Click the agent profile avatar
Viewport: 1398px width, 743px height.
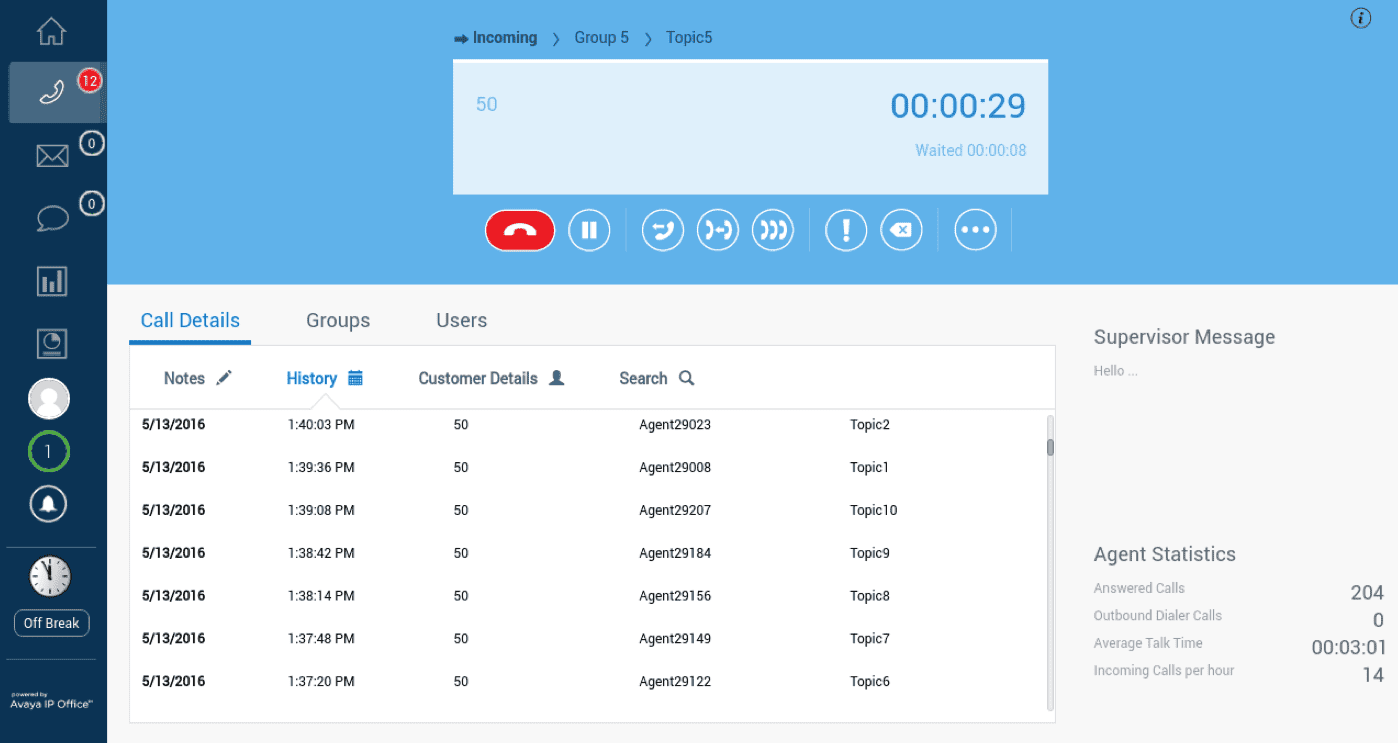pyautogui.click(x=49, y=398)
